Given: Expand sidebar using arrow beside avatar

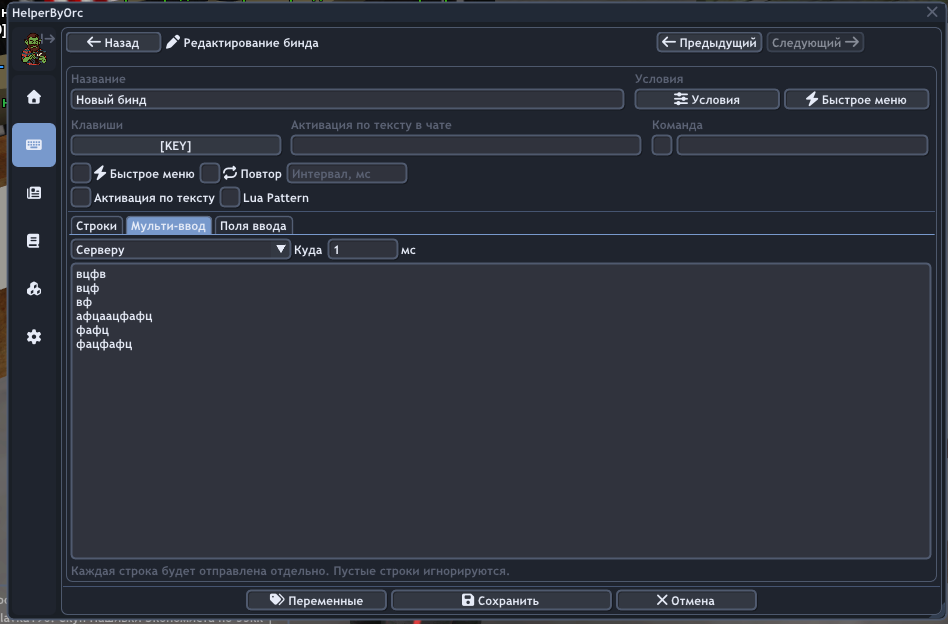Looking at the screenshot, I should (48, 39).
